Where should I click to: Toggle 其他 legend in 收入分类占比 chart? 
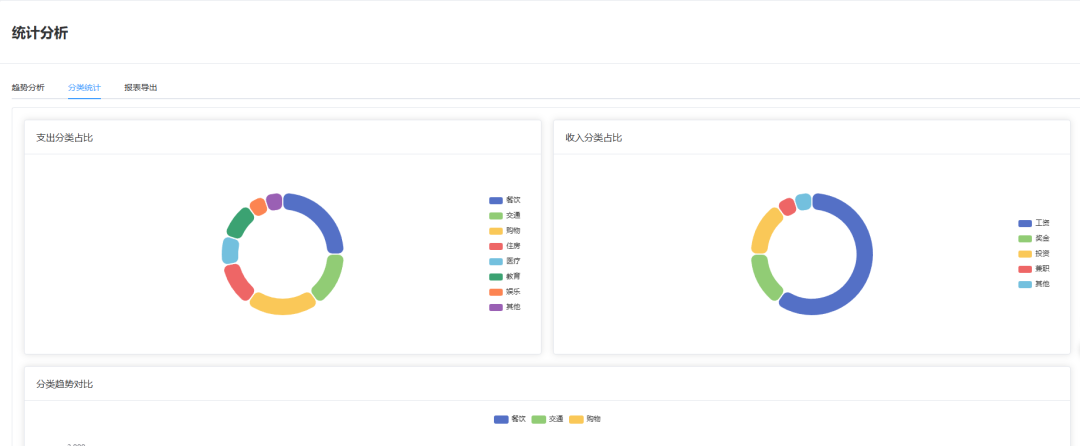pyautogui.click(x=1034, y=284)
